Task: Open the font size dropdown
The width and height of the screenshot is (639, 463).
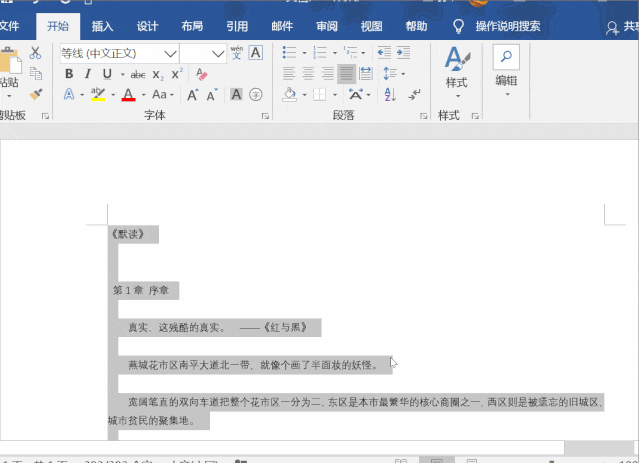Action: 218,53
